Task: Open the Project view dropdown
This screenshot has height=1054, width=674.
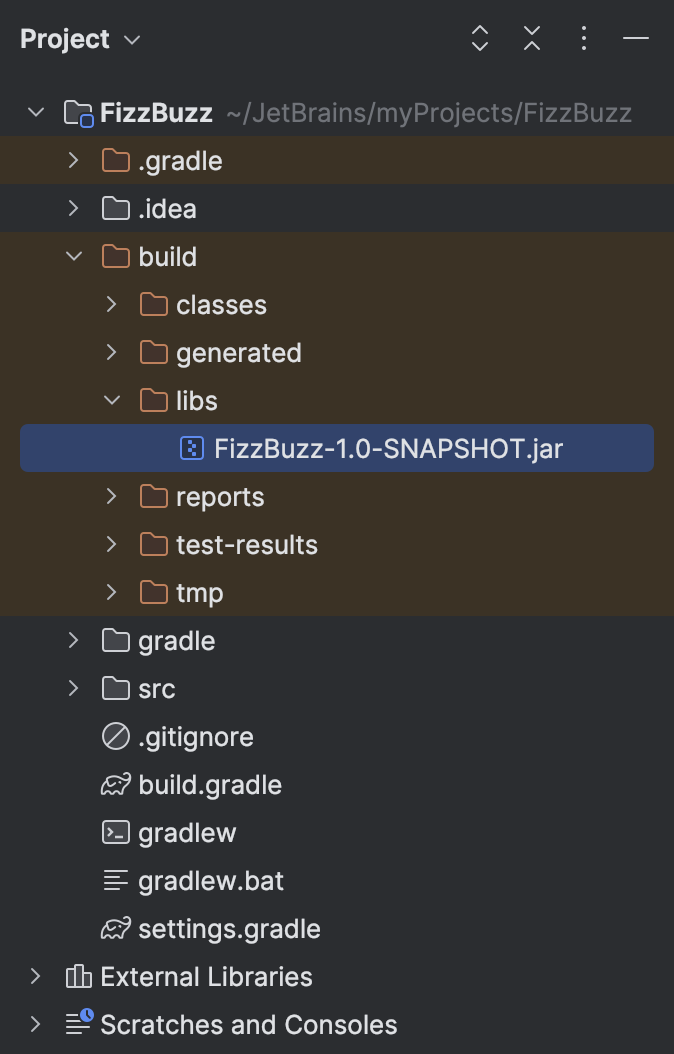Action: [x=81, y=38]
